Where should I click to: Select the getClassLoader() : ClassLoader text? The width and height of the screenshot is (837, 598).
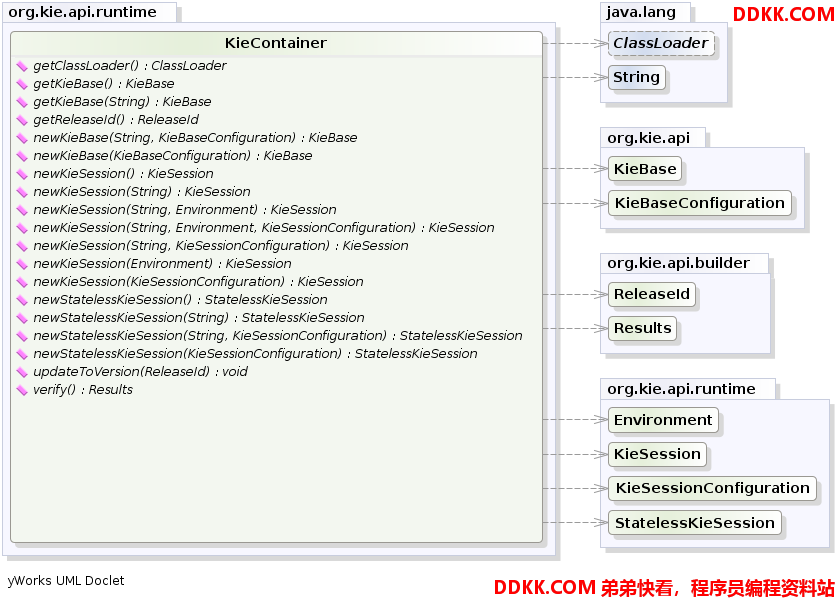click(130, 66)
